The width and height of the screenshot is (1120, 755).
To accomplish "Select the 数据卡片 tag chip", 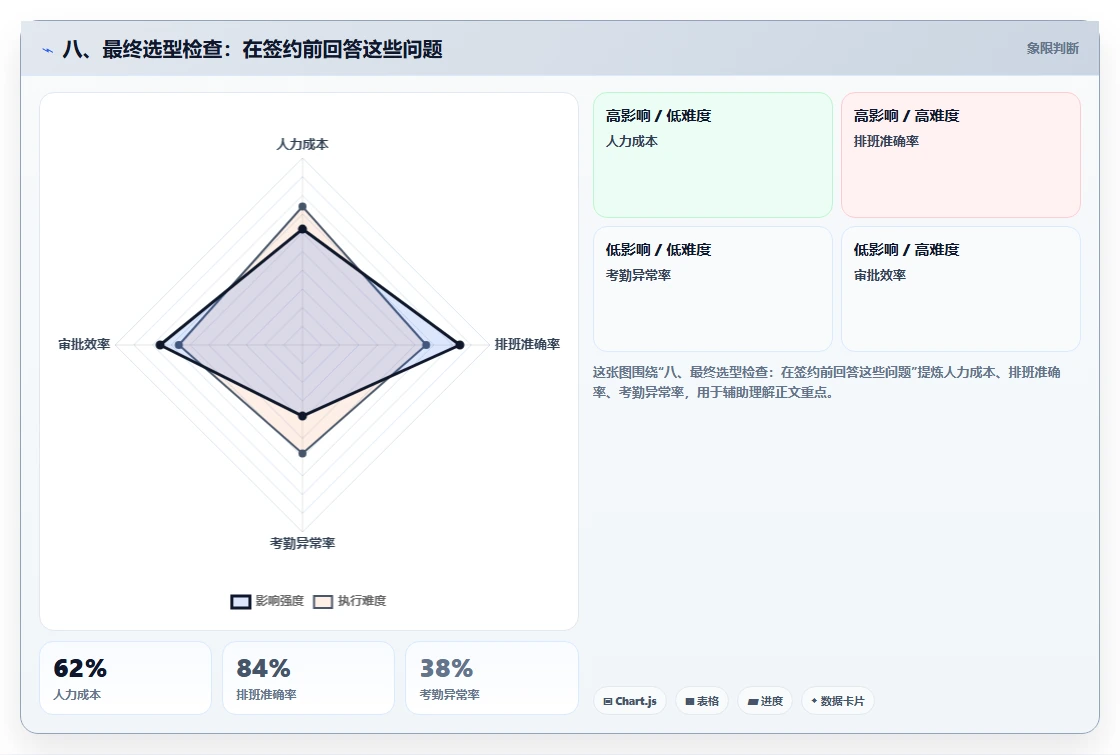I will (x=838, y=701).
